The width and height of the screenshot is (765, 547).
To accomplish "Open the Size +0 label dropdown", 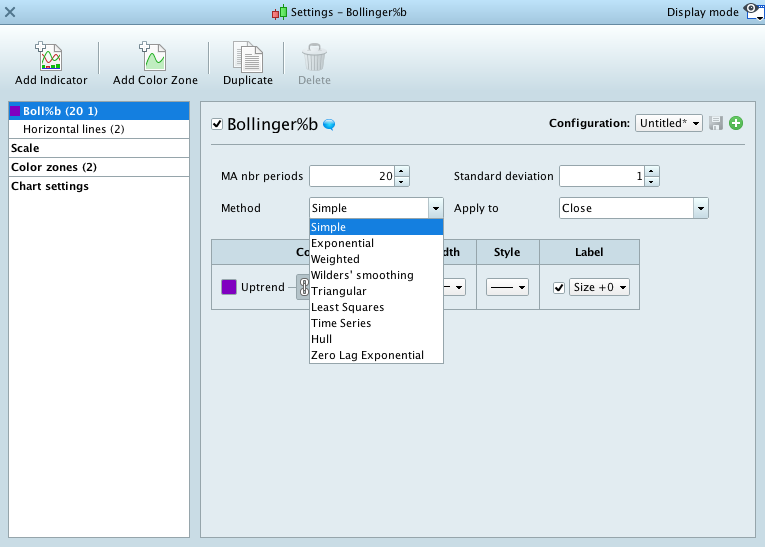I will (599, 287).
